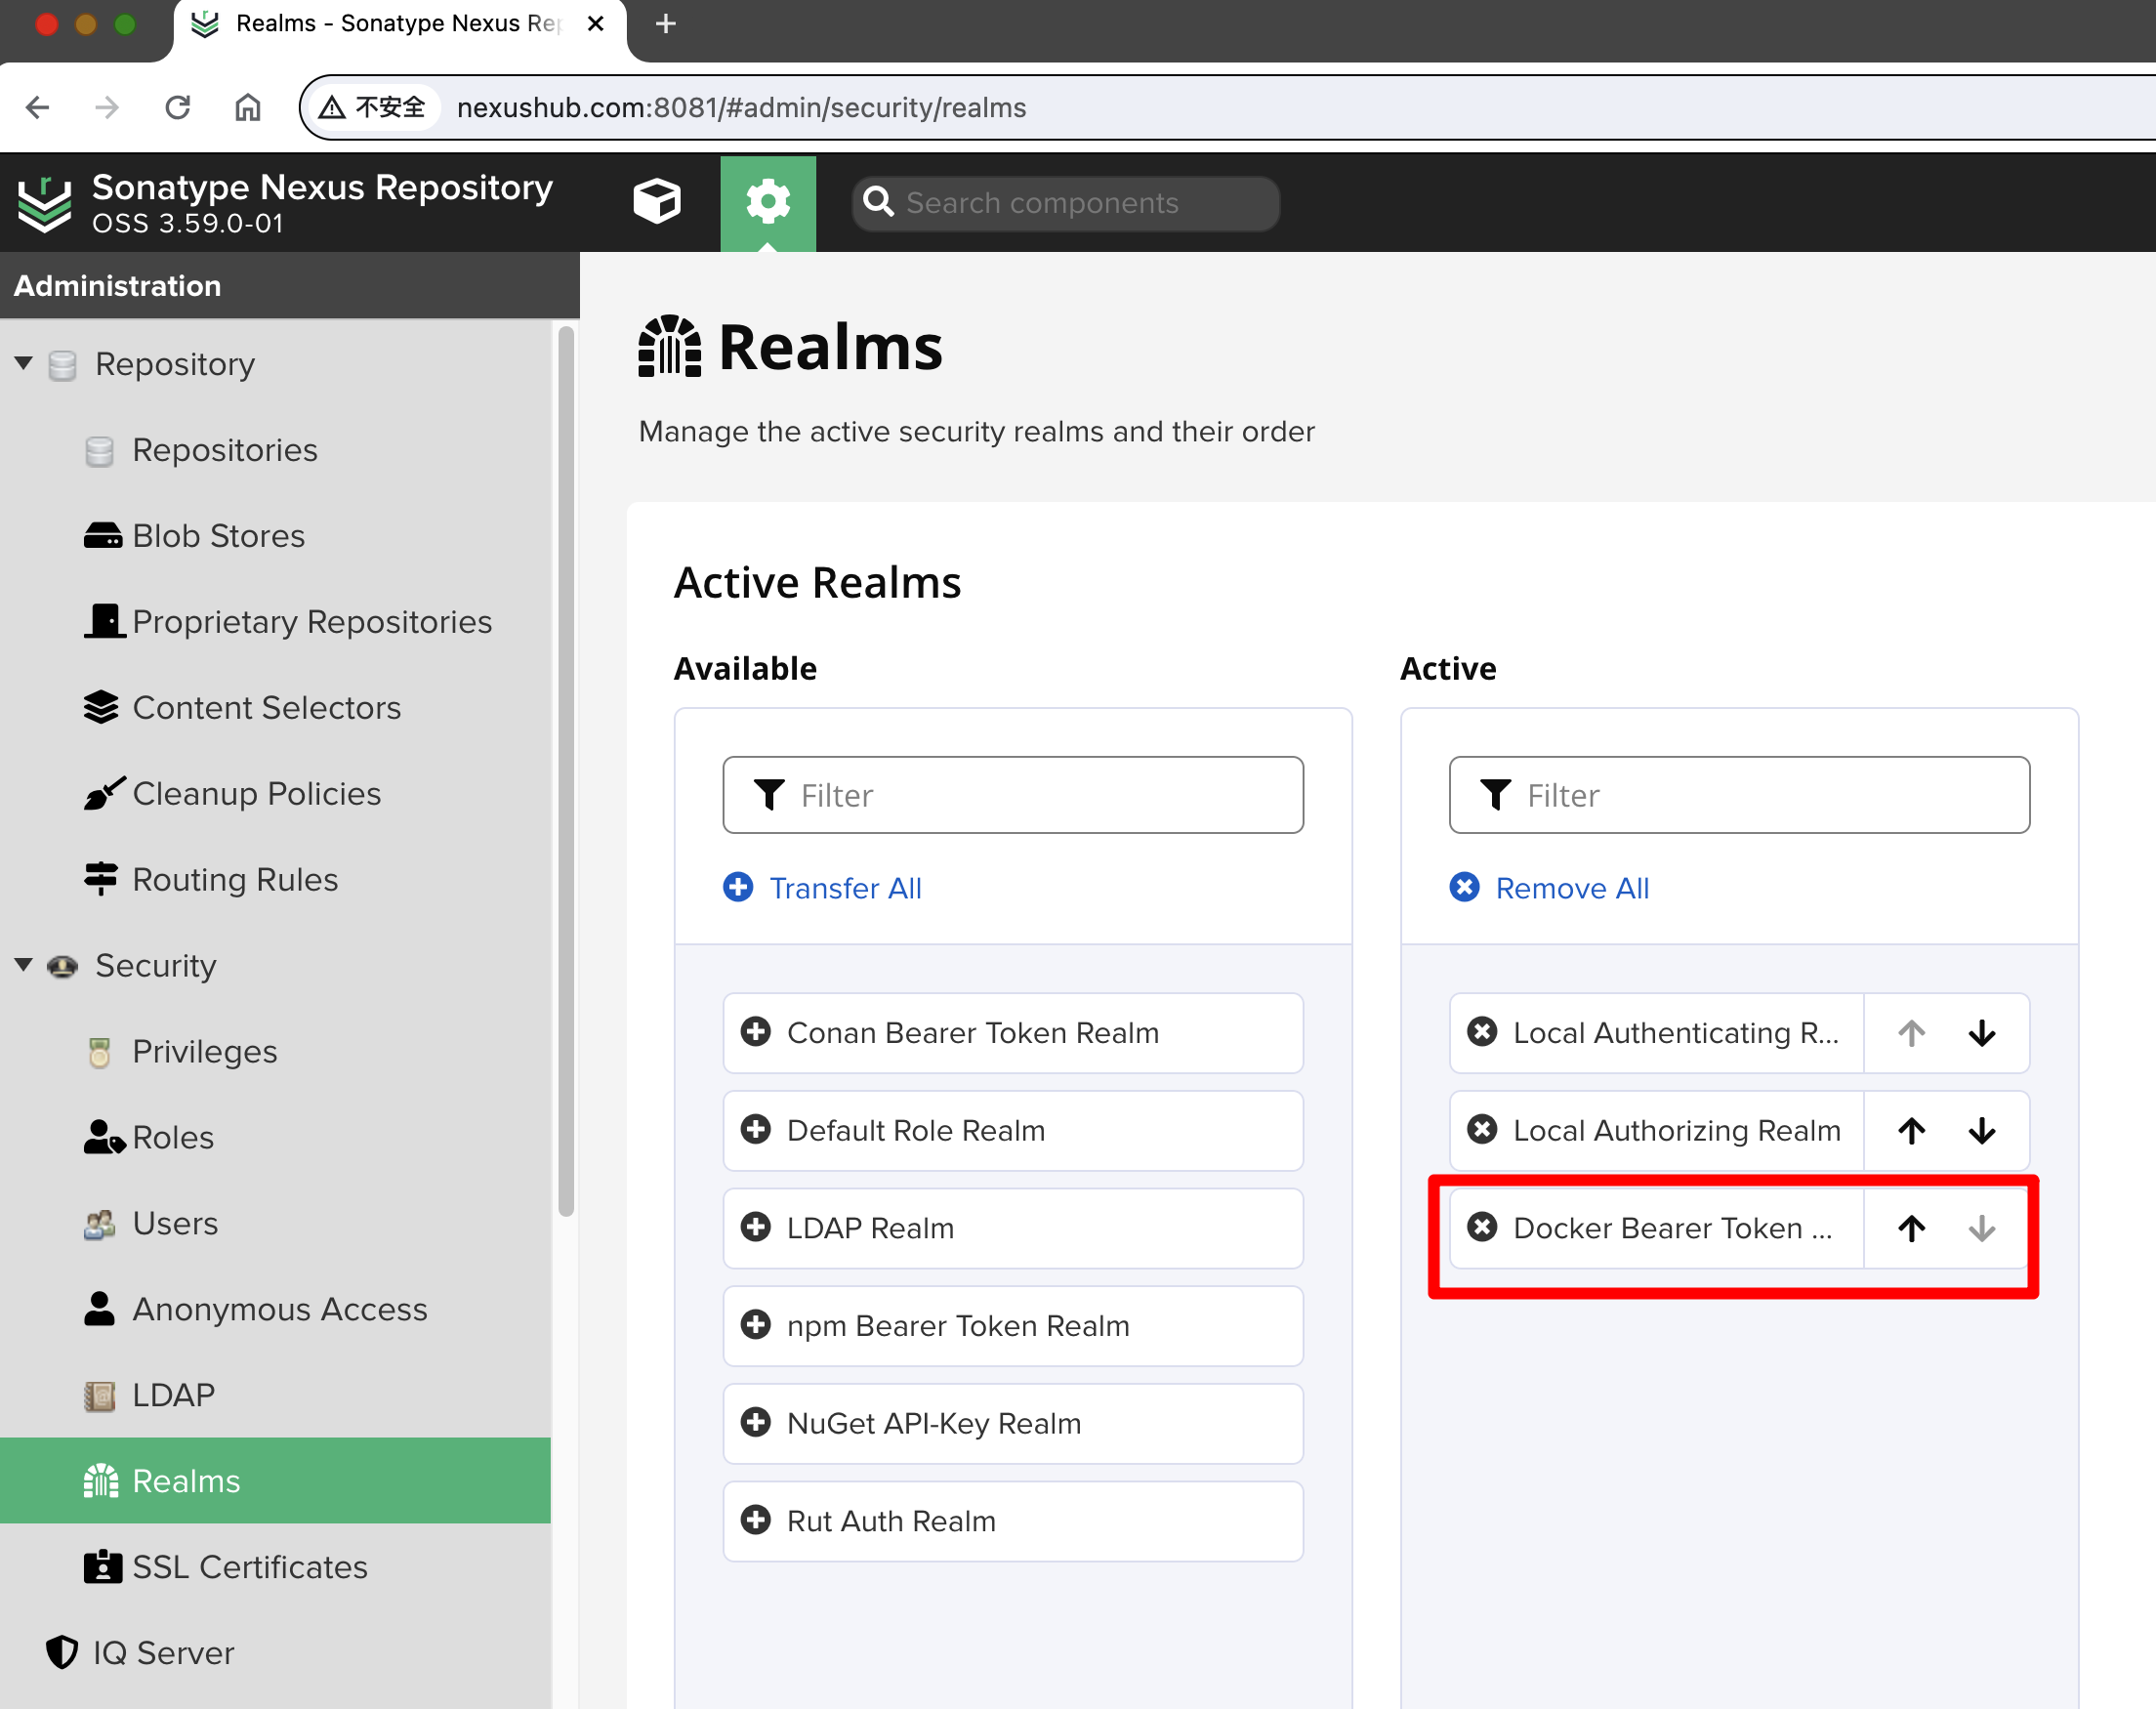Click the search magnifier icon
The height and width of the screenshot is (1709, 2156).
(878, 202)
